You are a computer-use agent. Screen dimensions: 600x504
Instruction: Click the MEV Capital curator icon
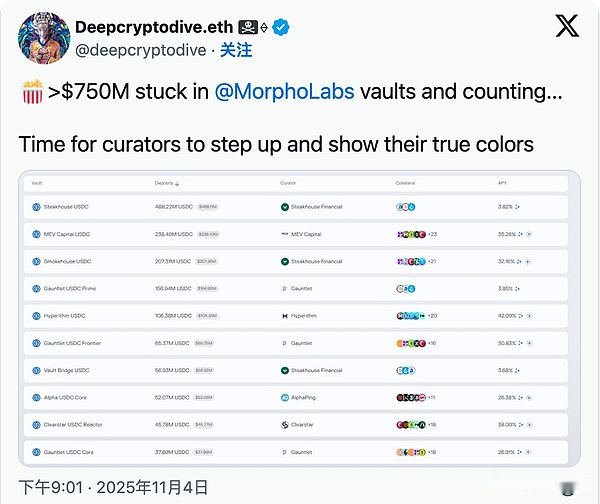pyautogui.click(x=284, y=235)
